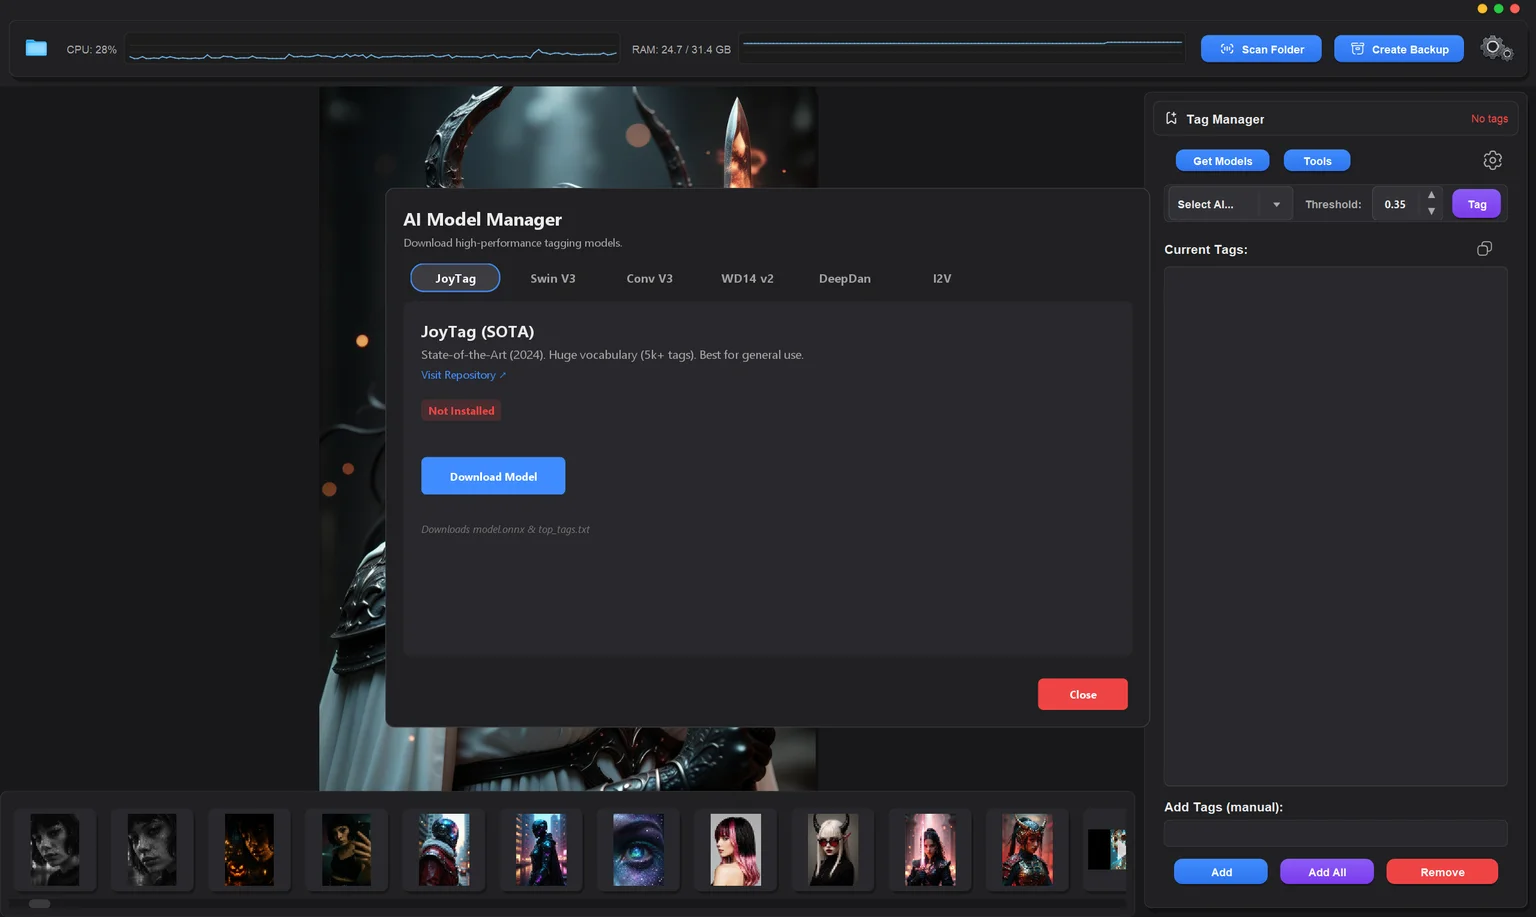Click the red Remove button

tap(1441, 872)
